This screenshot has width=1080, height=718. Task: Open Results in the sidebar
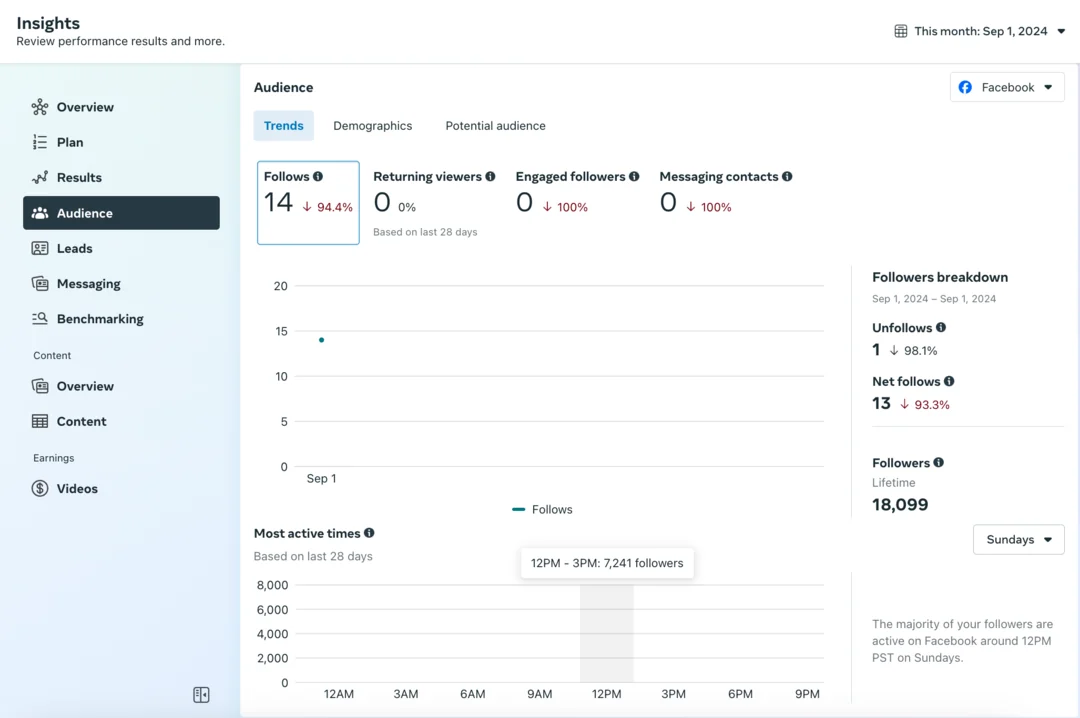pos(121,177)
